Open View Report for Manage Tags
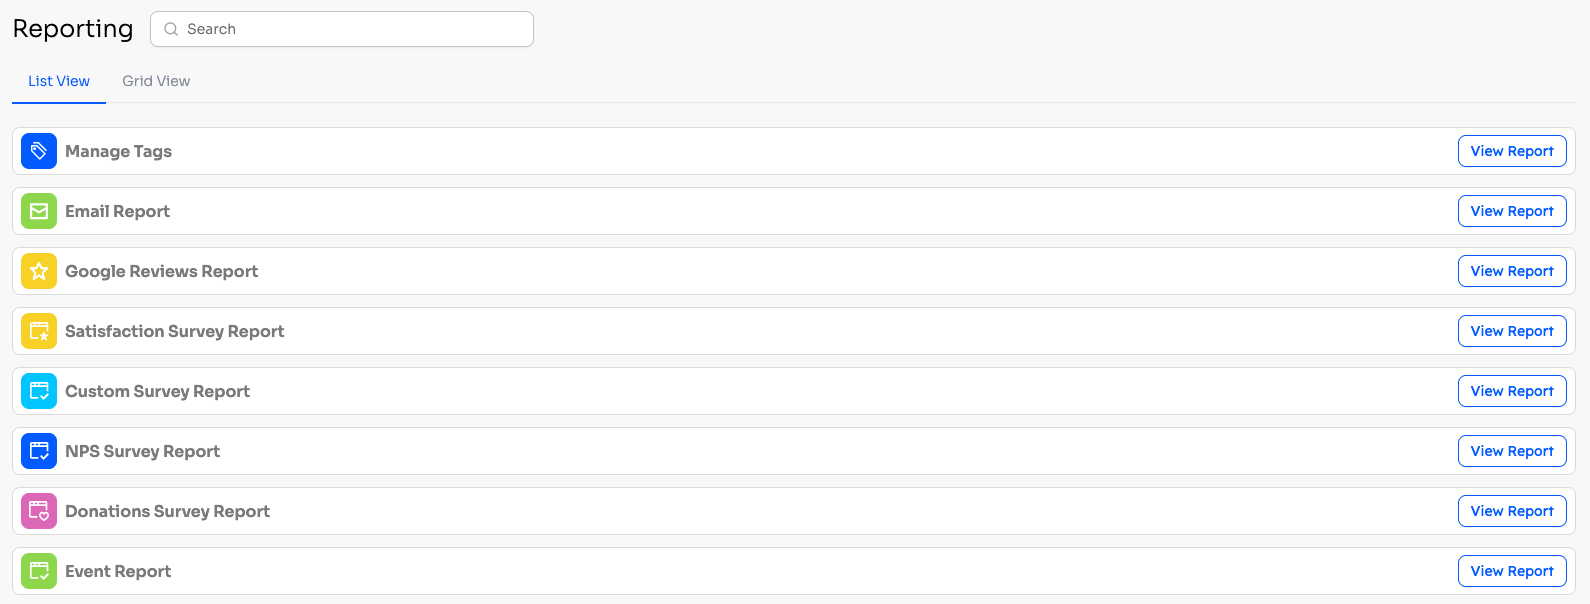The width and height of the screenshot is (1590, 604). 1512,151
